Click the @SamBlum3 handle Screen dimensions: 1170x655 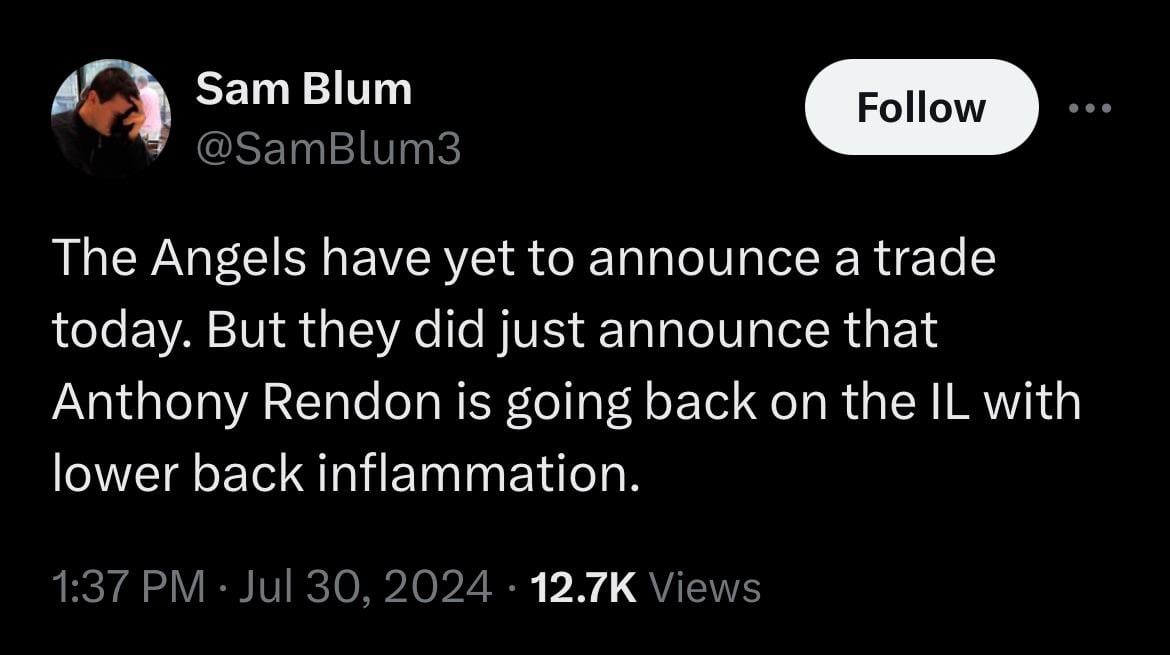click(328, 147)
